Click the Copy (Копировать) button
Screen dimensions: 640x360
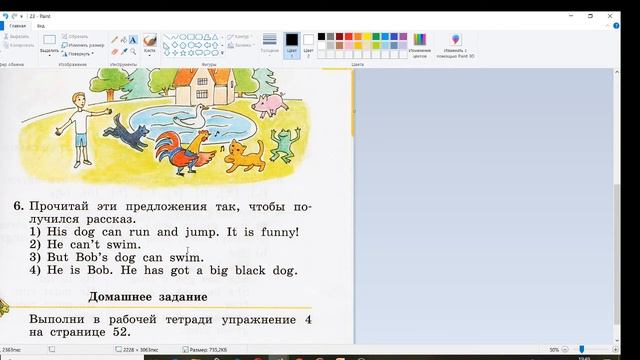[19, 45]
